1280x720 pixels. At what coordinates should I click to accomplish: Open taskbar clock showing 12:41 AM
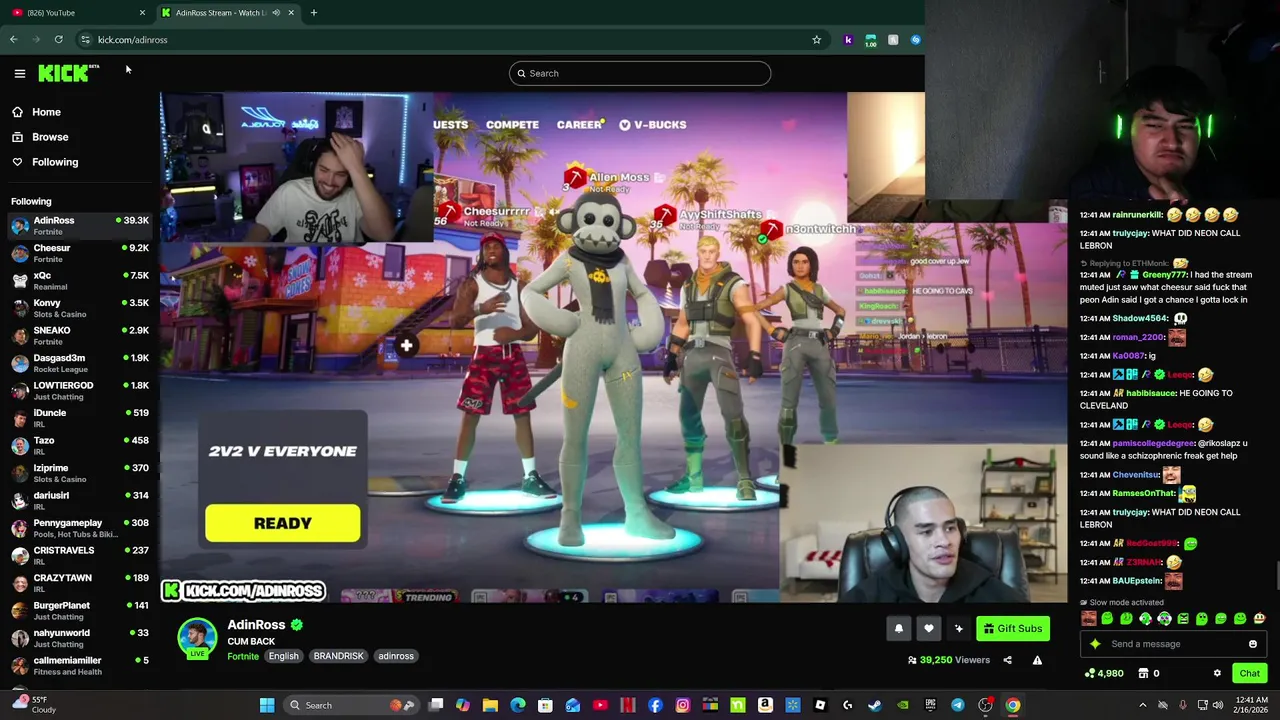pos(1250,706)
